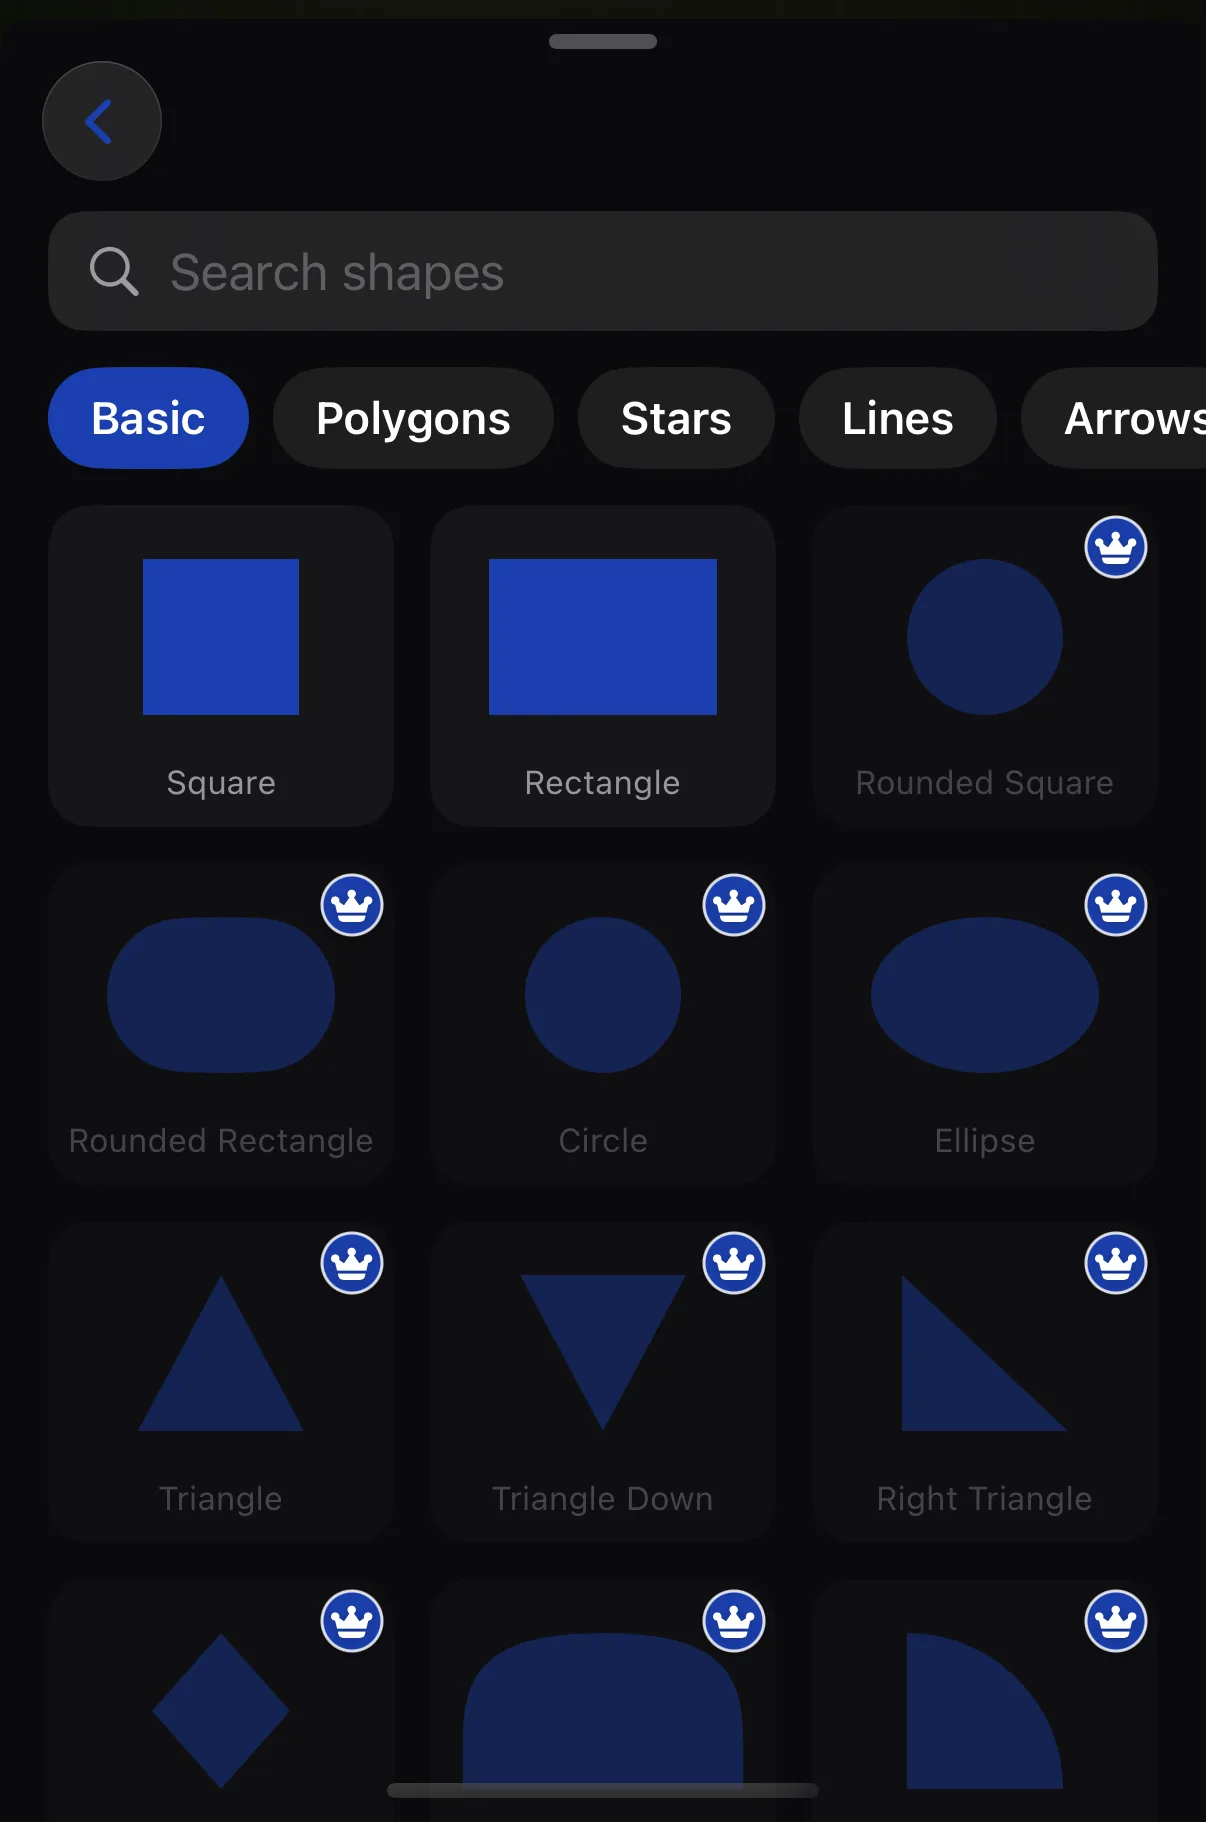Tap the crown badge on Circle
Image resolution: width=1206 pixels, height=1822 pixels.
tap(734, 905)
